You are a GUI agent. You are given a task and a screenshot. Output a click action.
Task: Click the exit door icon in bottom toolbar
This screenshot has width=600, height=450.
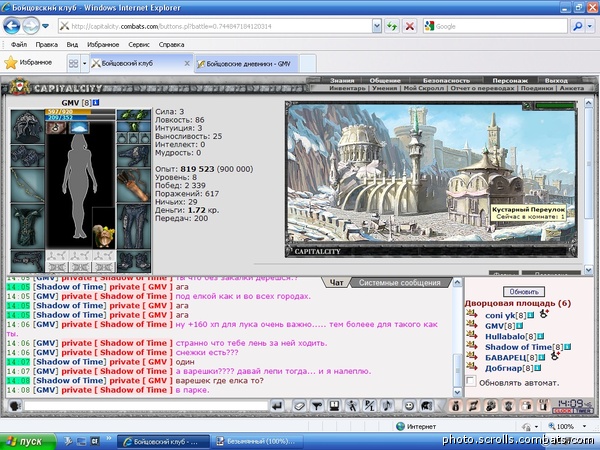coord(543,406)
